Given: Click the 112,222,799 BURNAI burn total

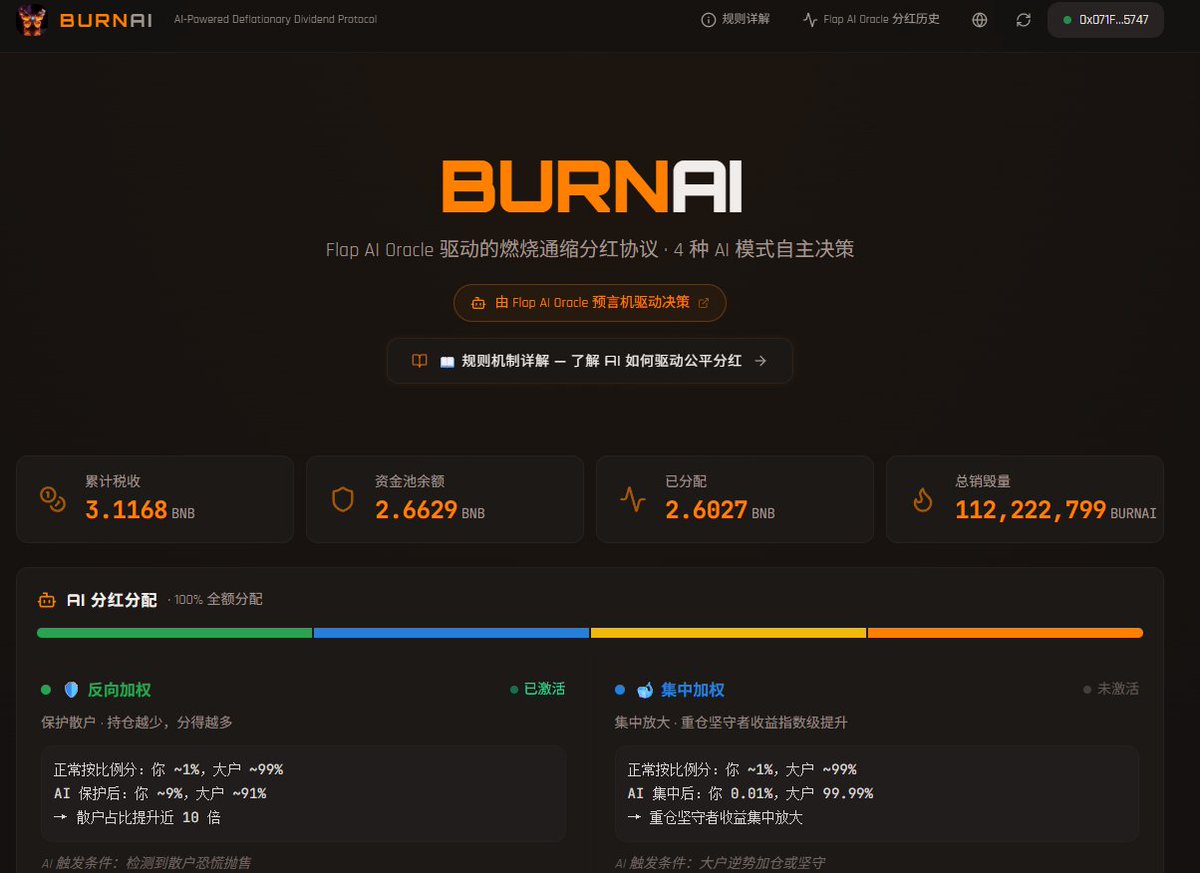Looking at the screenshot, I should [x=1056, y=510].
